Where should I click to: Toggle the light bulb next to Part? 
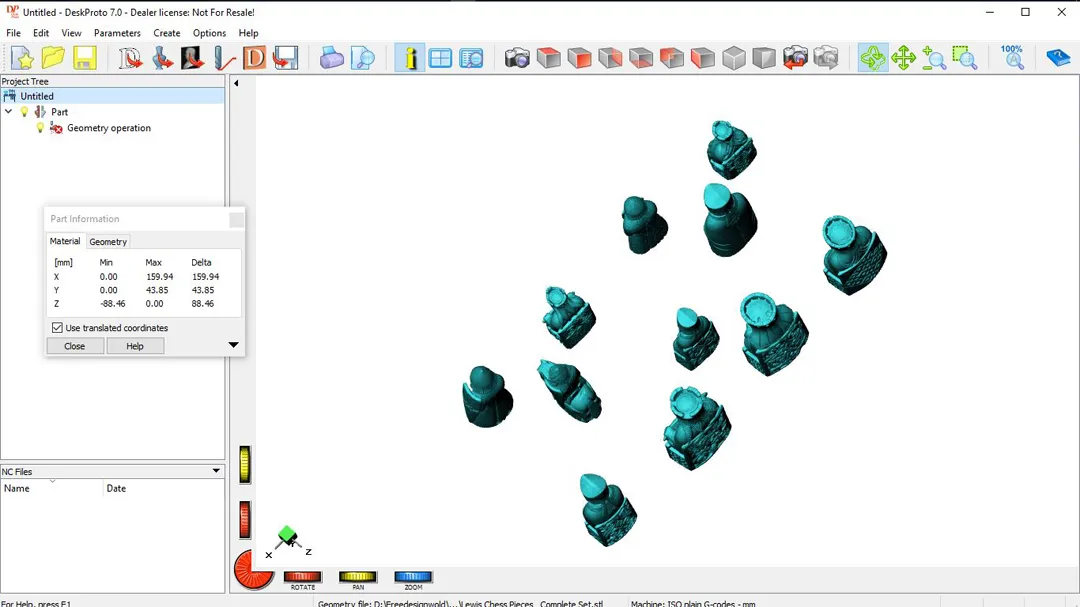(24, 112)
